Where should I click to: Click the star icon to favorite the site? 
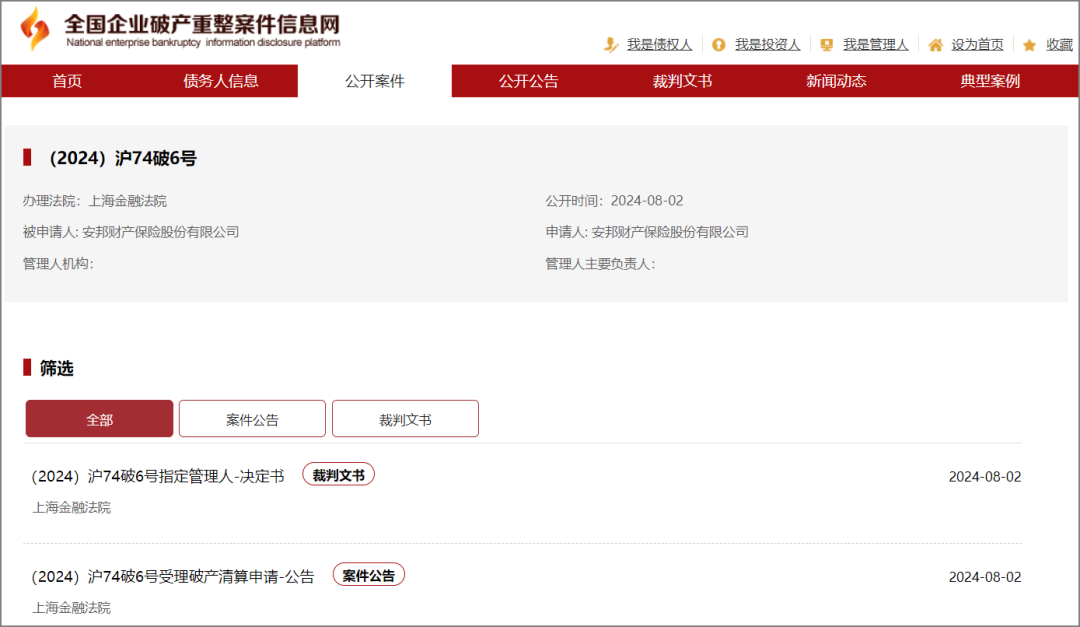tap(1027, 44)
